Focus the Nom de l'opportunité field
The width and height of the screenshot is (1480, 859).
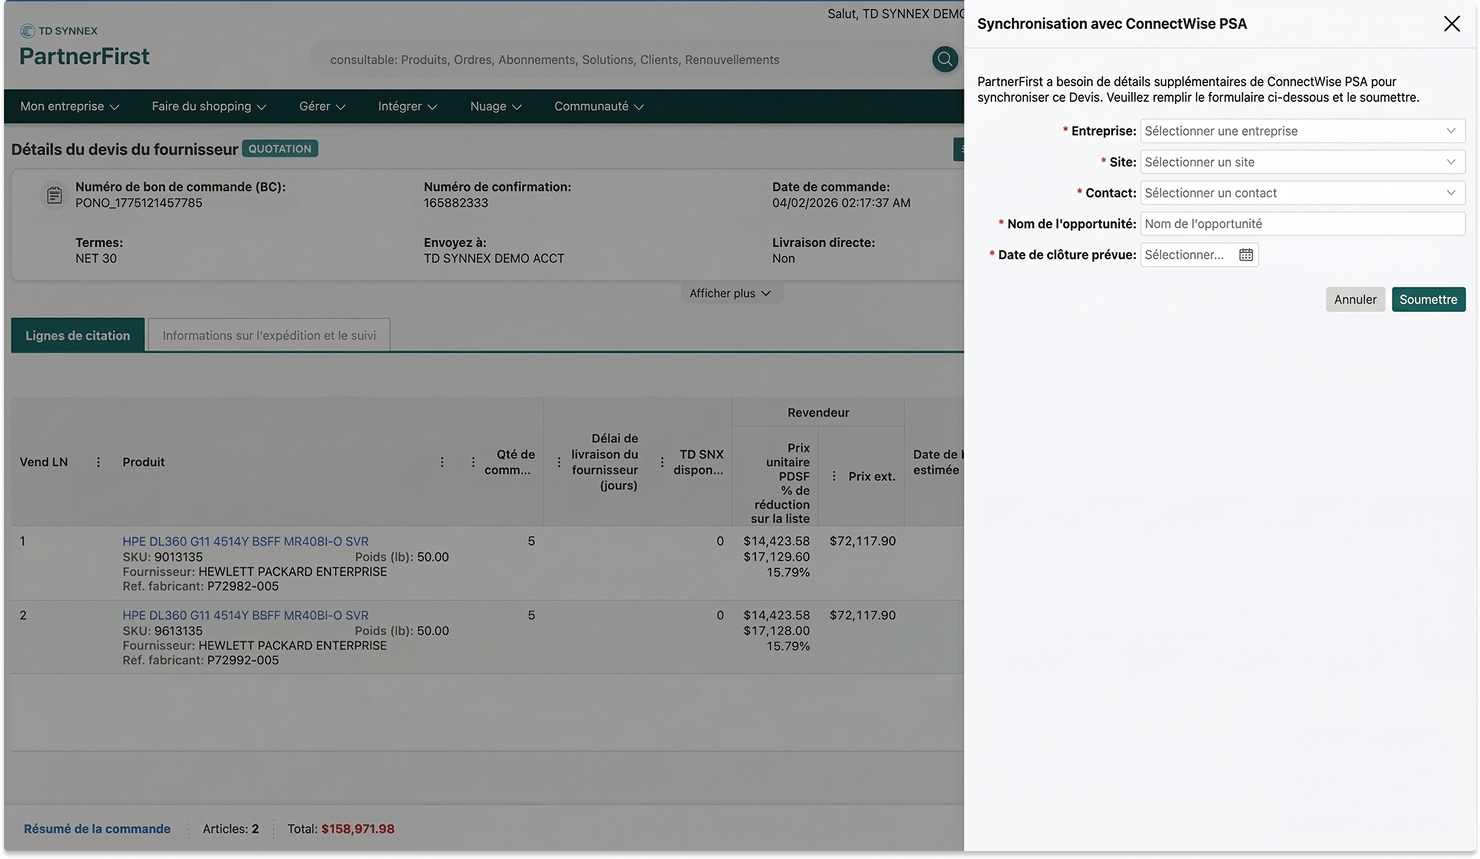click(x=1302, y=224)
